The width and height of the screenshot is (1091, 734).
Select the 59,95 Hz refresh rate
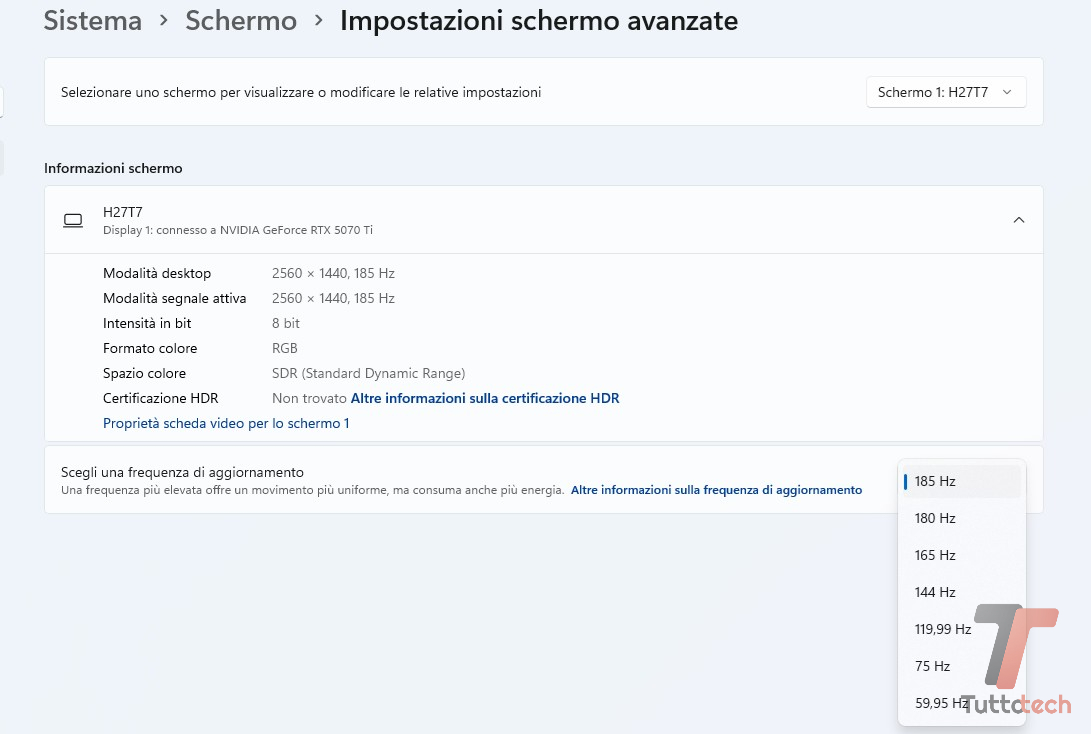[x=938, y=703]
